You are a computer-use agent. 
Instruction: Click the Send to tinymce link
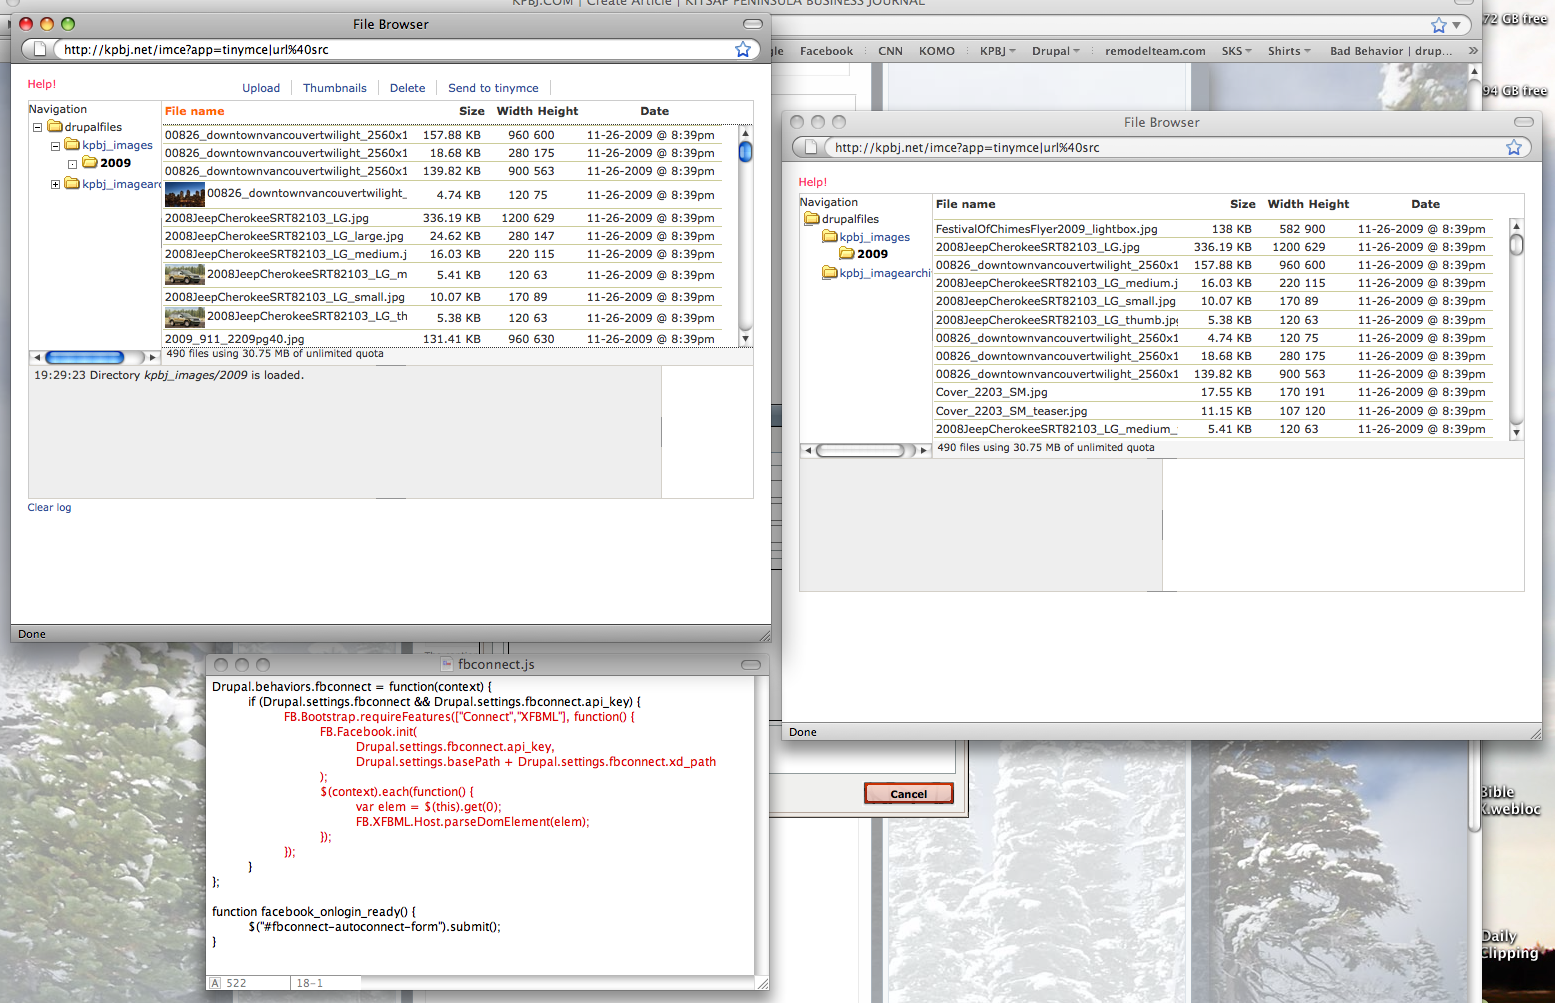(493, 88)
